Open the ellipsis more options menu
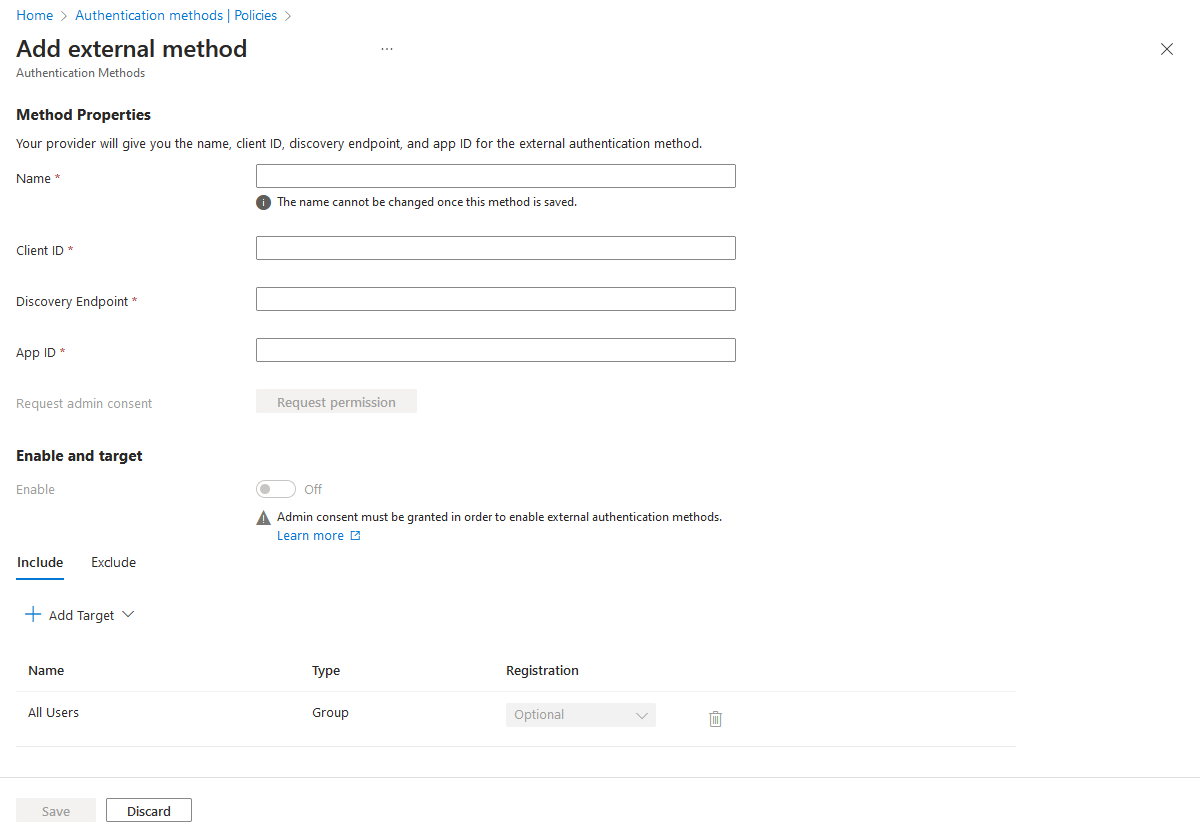 point(387,49)
